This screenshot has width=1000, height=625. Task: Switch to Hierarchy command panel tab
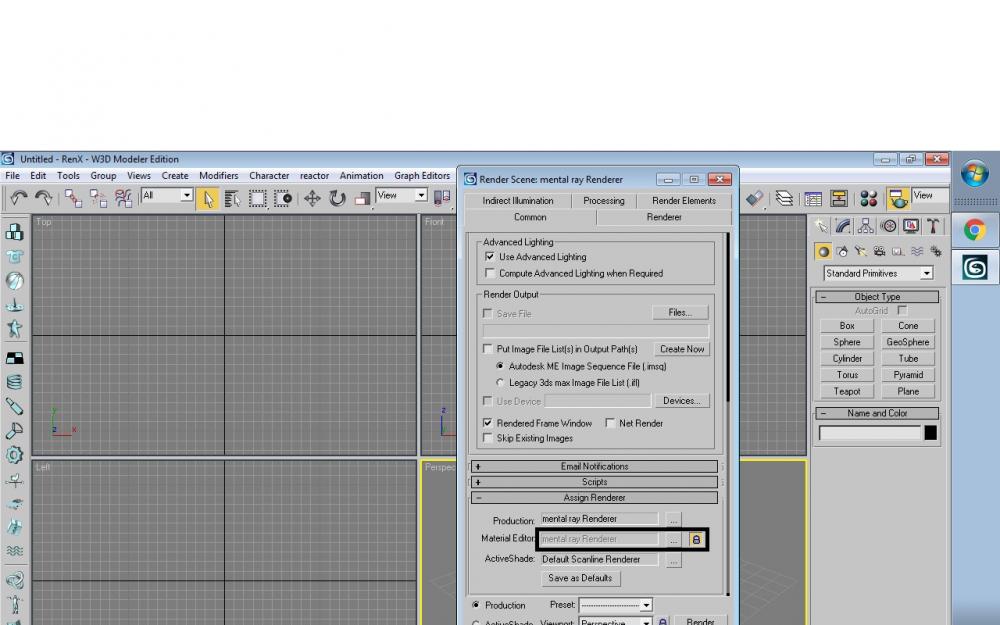point(865,226)
